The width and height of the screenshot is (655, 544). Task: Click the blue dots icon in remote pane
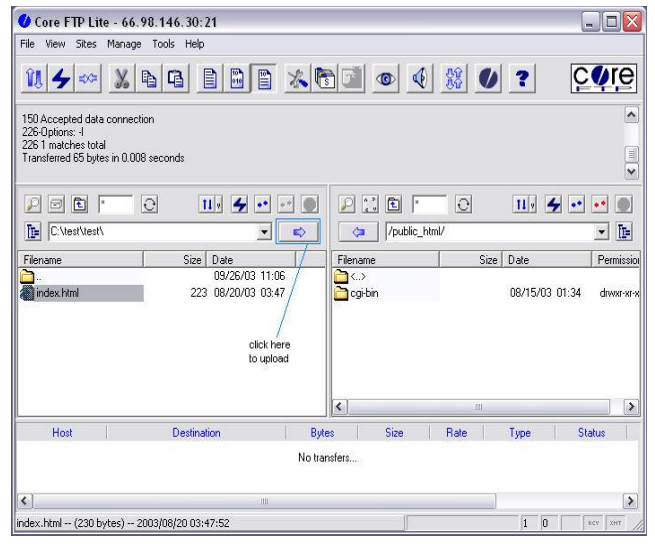[x=577, y=205]
